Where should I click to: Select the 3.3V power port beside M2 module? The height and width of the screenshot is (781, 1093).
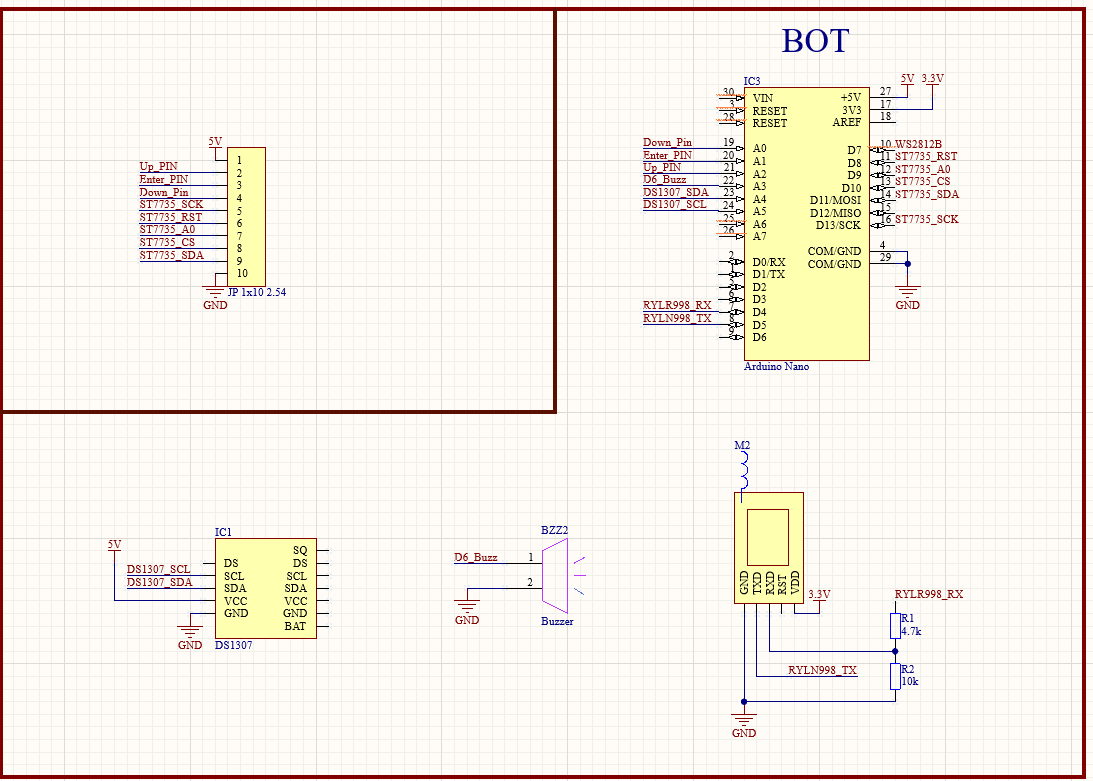819,595
